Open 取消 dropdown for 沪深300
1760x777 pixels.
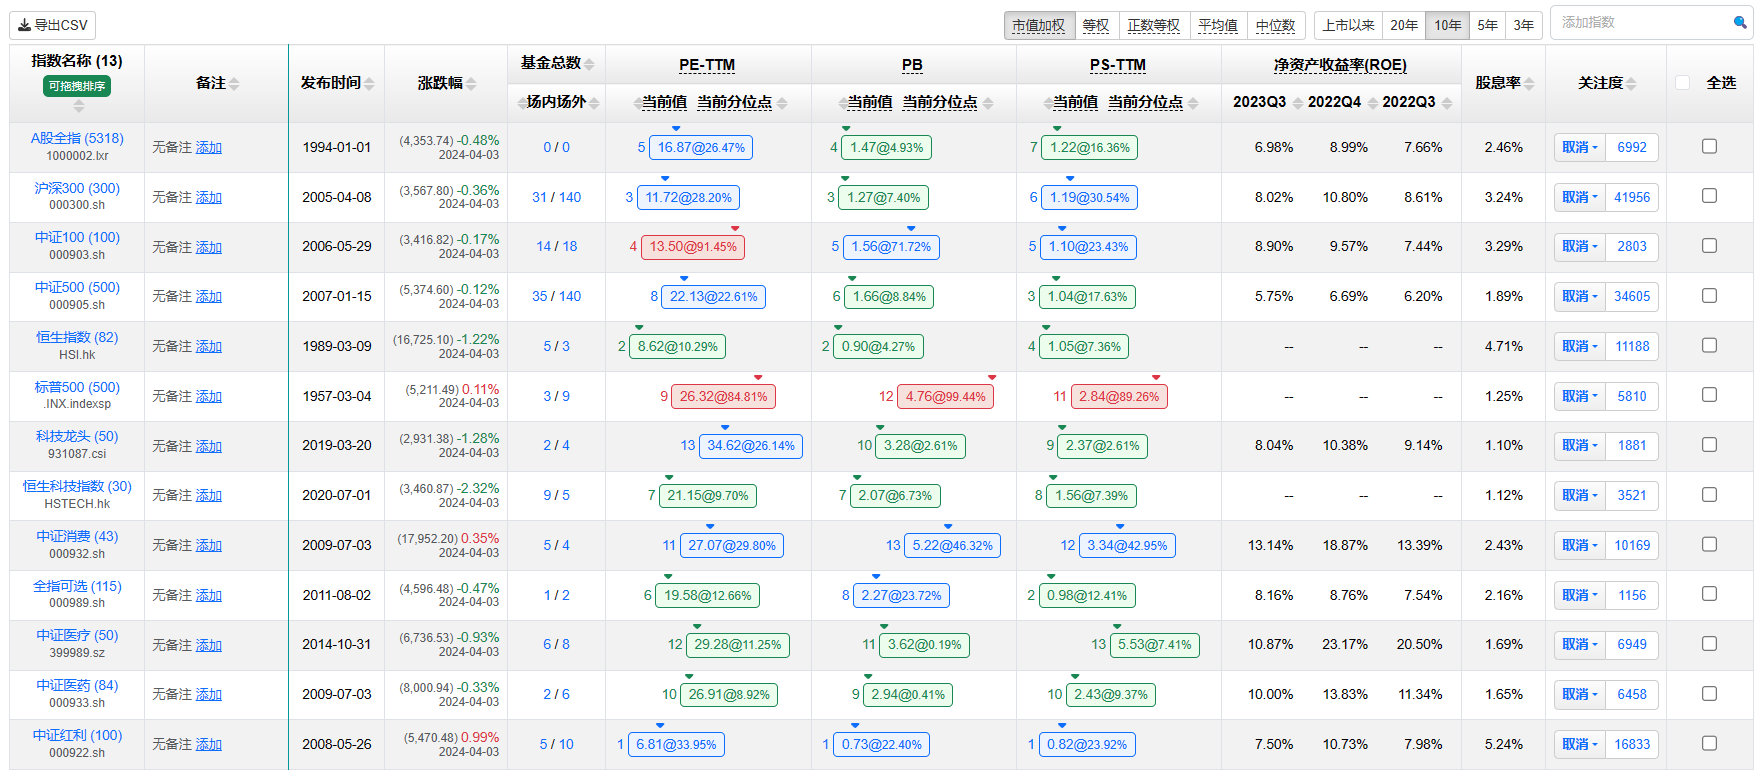coord(1580,197)
